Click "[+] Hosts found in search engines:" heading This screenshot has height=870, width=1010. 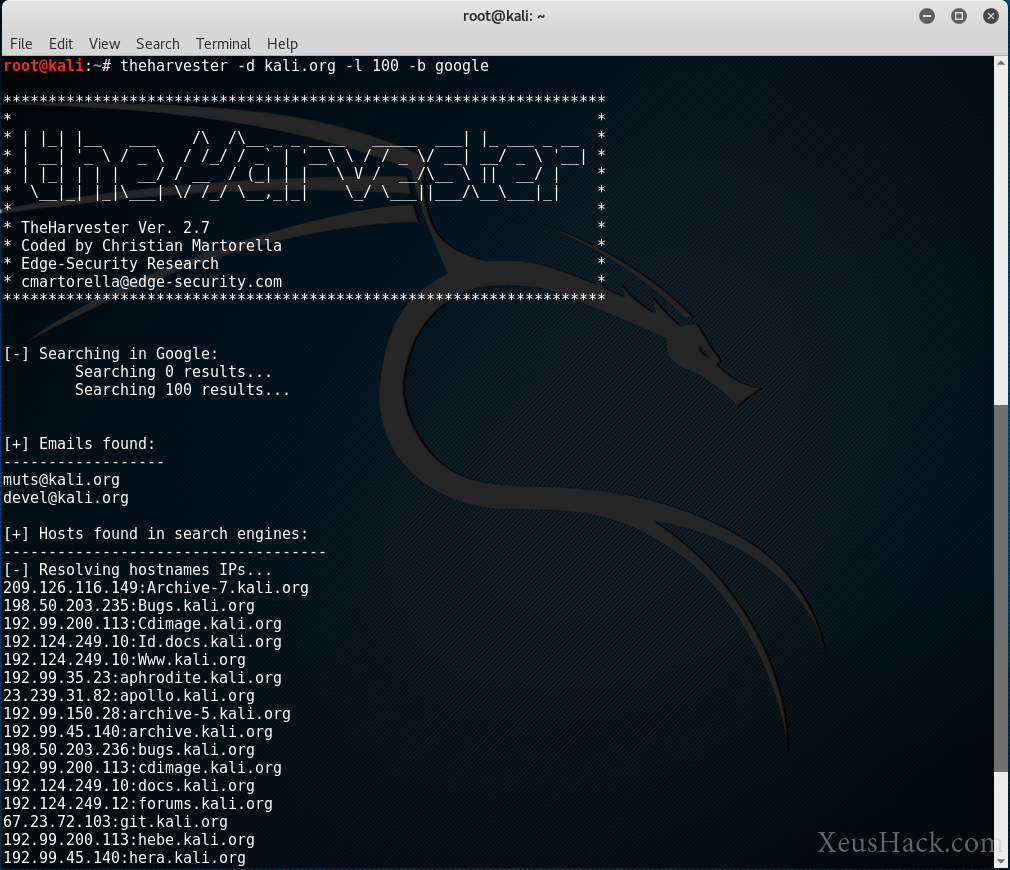click(x=156, y=534)
